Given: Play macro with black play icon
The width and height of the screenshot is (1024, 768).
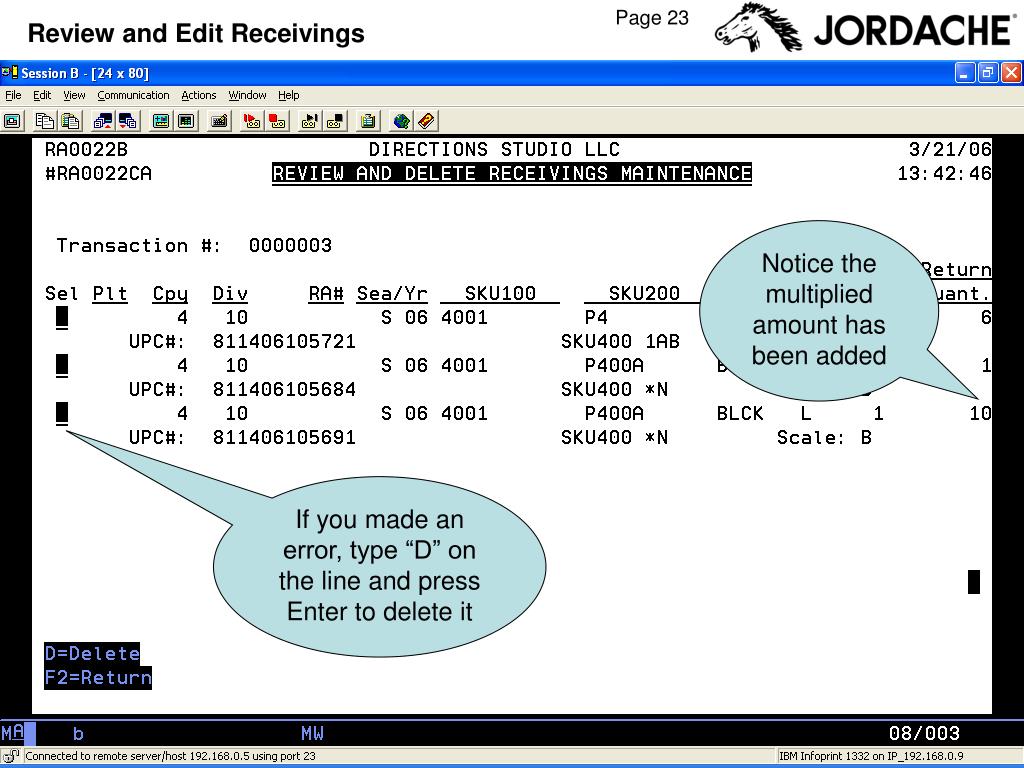Looking at the screenshot, I should [310, 121].
